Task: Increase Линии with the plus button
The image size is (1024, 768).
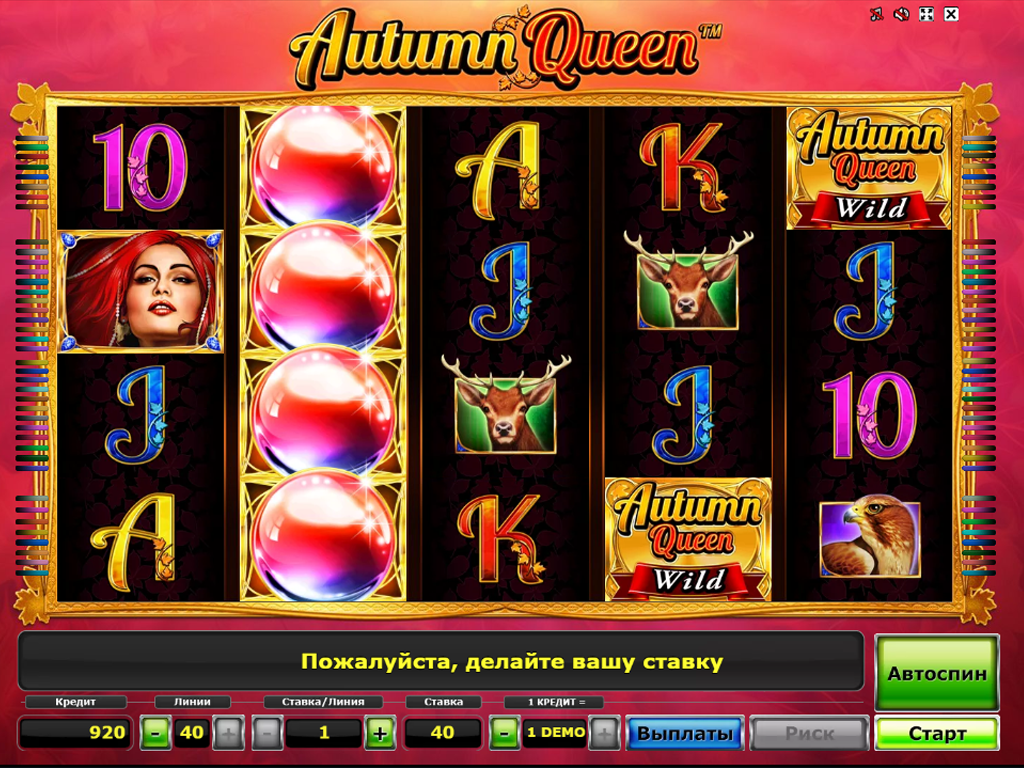Action: coord(229,733)
